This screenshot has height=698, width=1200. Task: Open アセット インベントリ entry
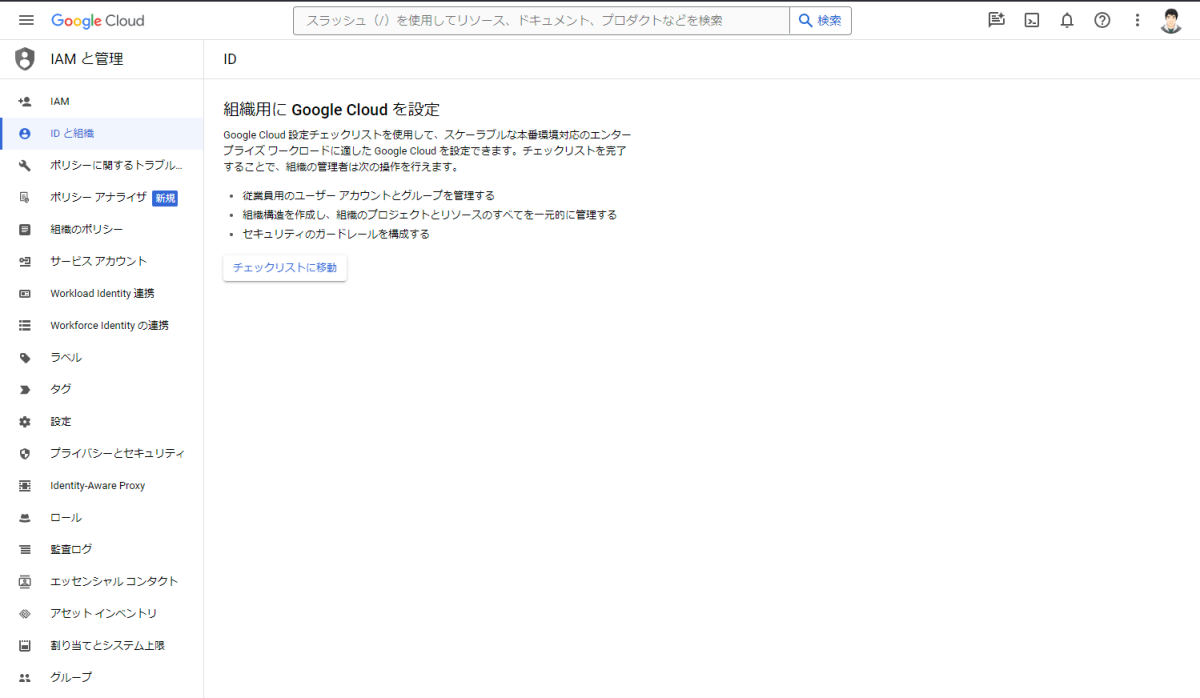pos(101,613)
